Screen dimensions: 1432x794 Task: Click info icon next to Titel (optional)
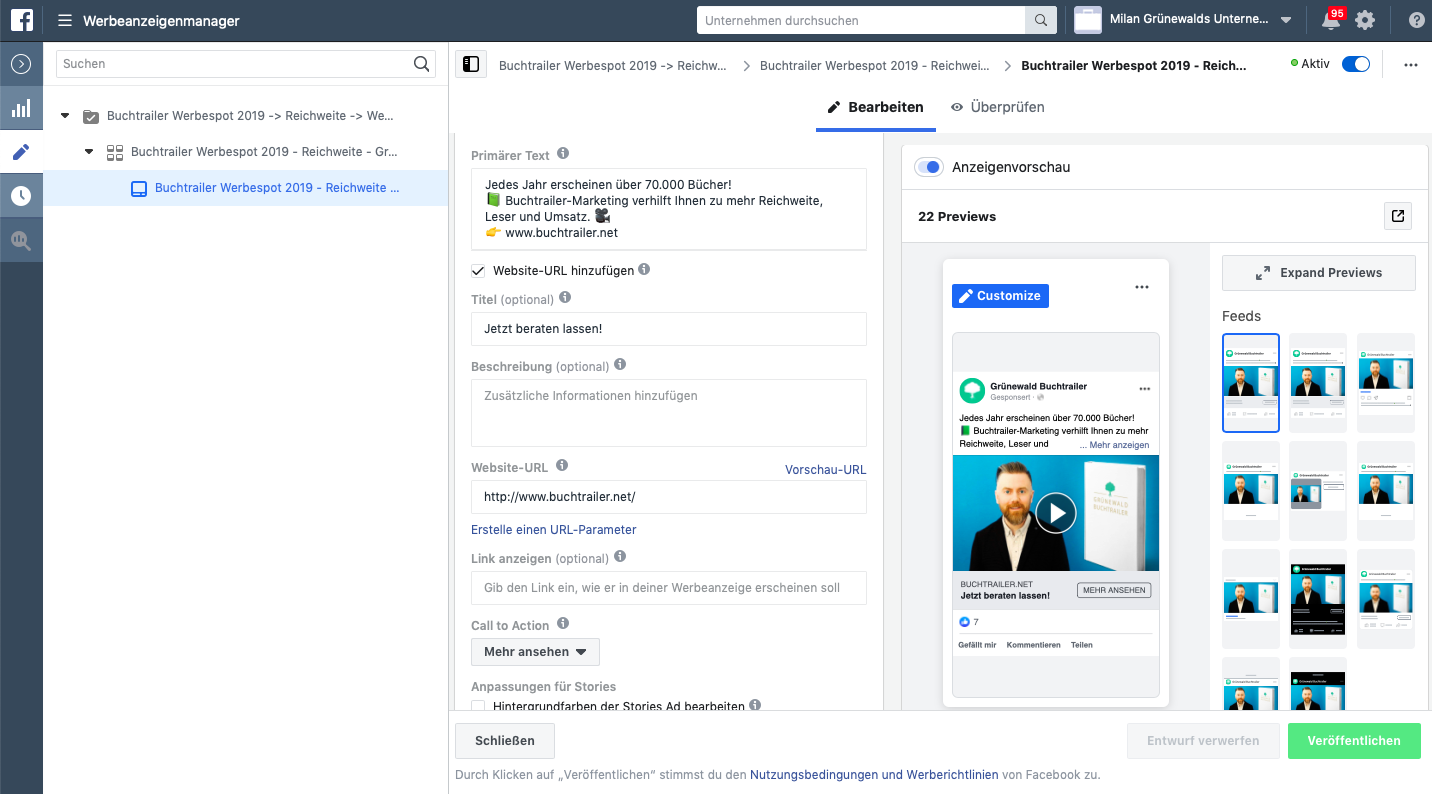[x=566, y=298]
